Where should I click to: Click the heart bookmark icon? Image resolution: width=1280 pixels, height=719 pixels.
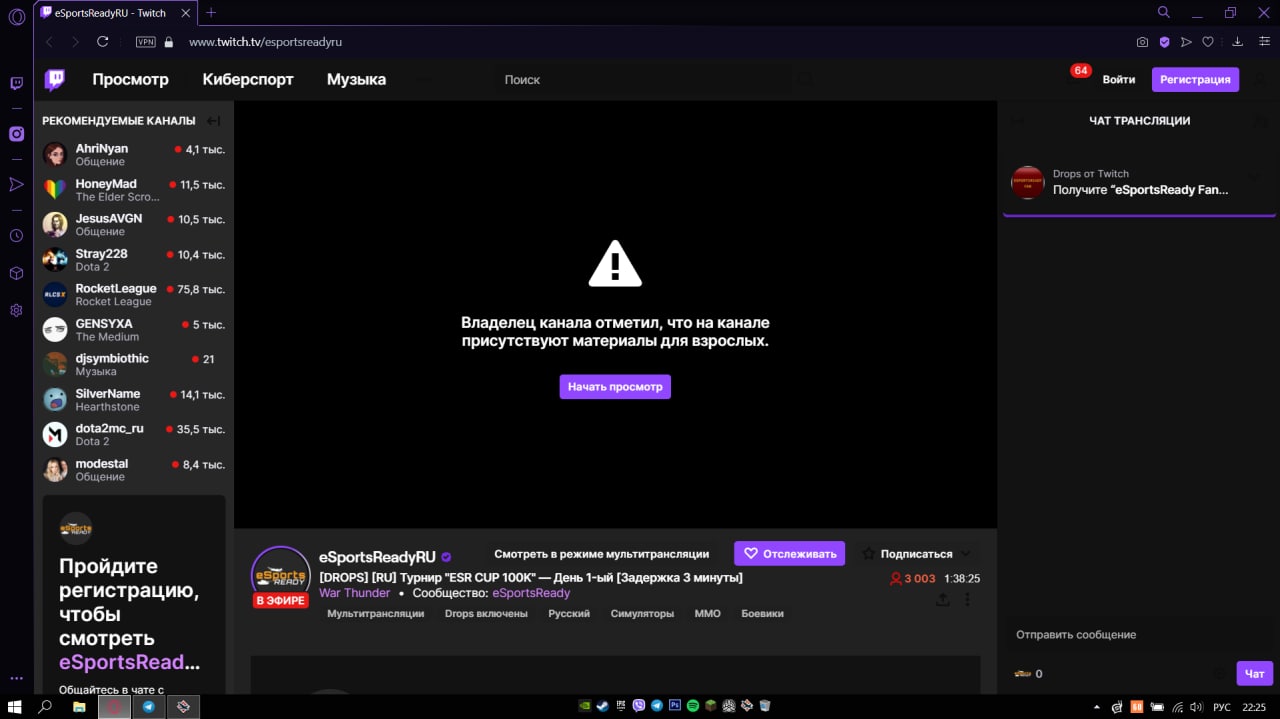coord(1208,42)
